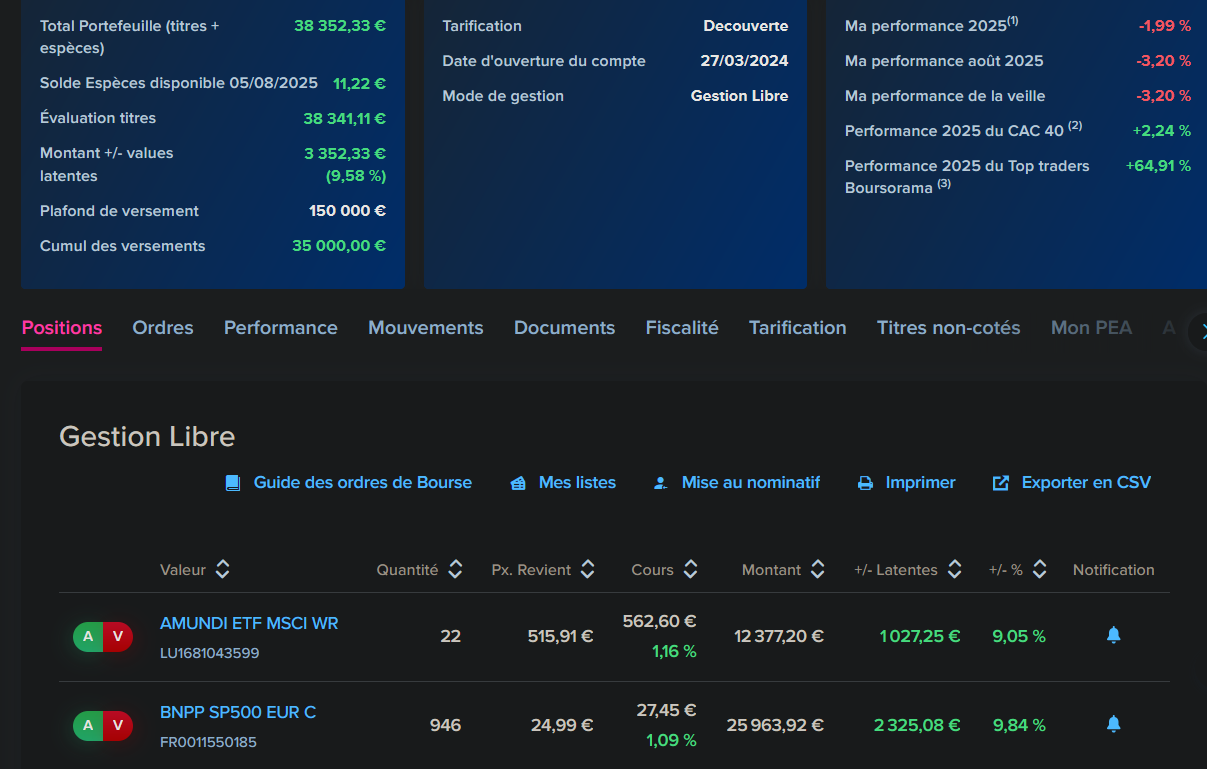
Task: Sort by +/- Latentes column arrows
Action: (955, 570)
